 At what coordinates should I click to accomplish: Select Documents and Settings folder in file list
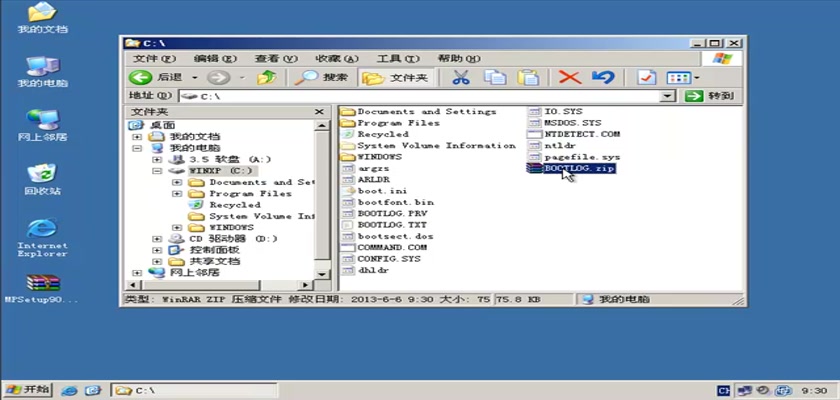pos(426,111)
